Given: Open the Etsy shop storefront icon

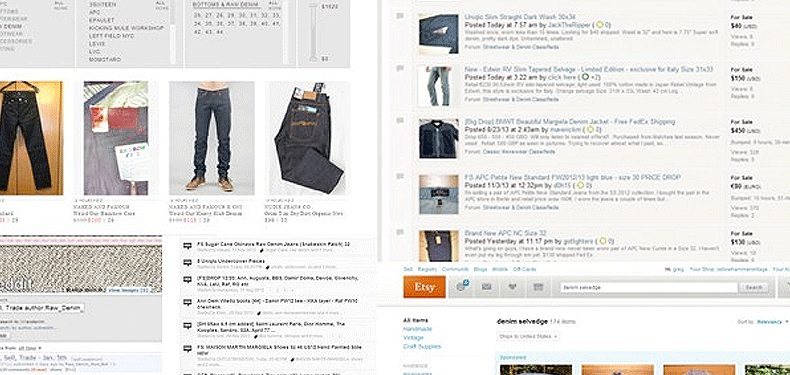Looking at the screenshot, I should (538, 287).
